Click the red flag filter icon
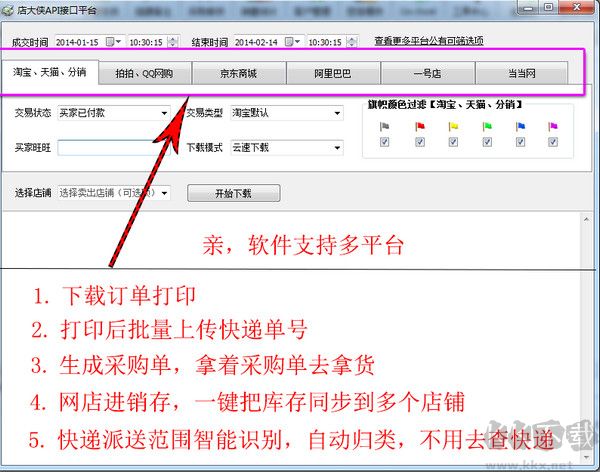600x472 pixels. coord(419,126)
